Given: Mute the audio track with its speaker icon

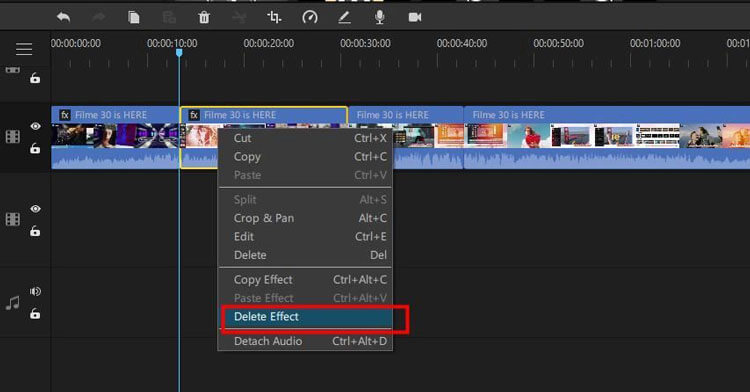Looking at the screenshot, I should point(35,291).
